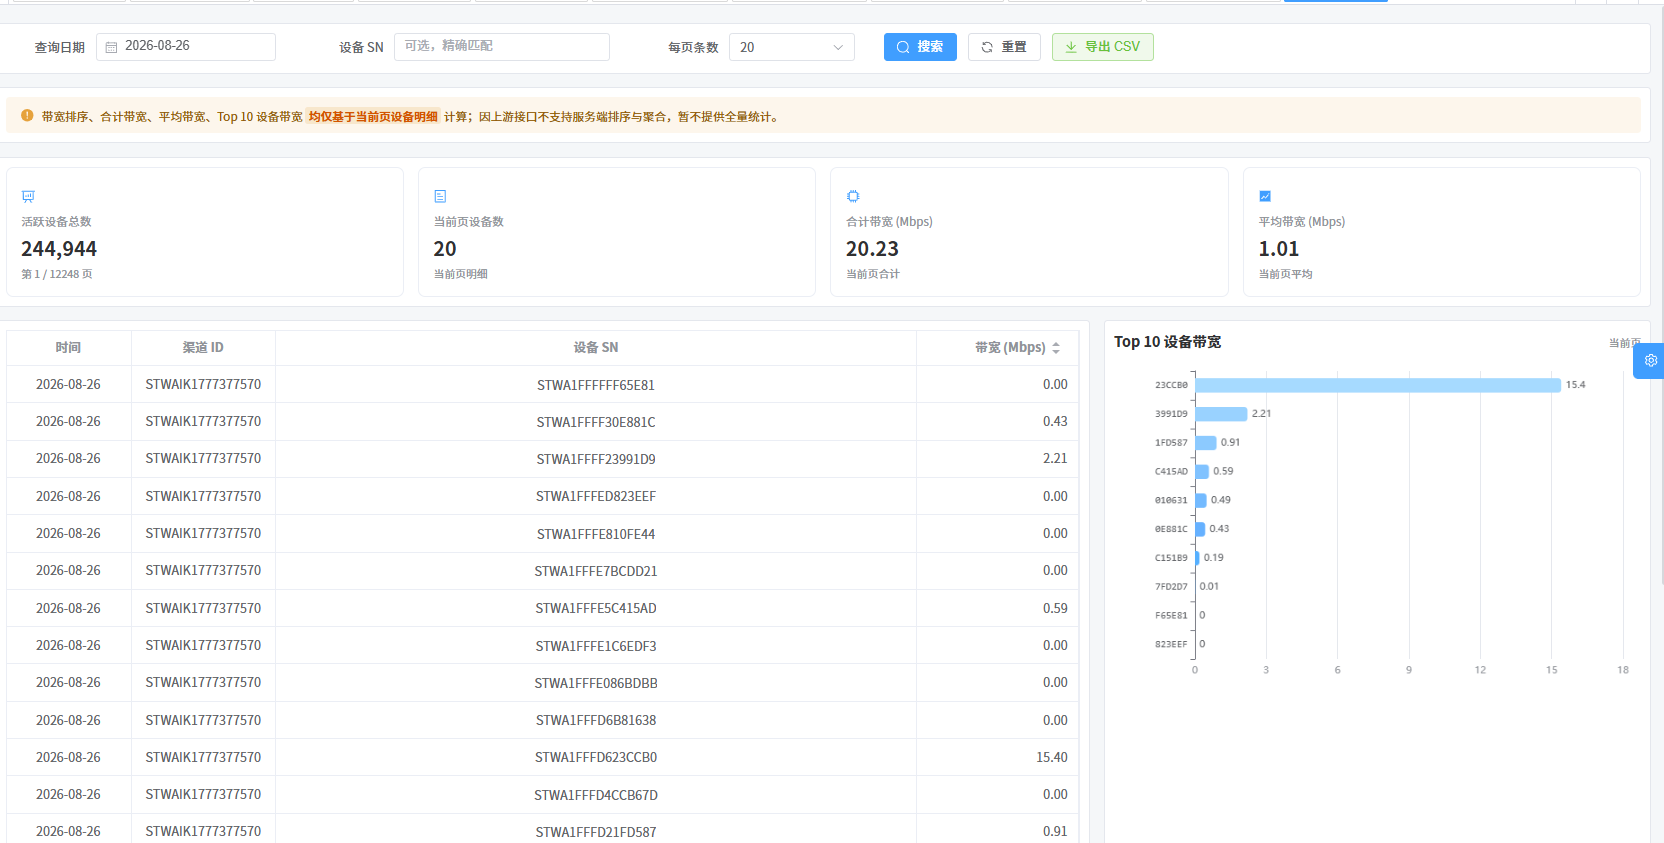Click the 15.40 bandwidth value in the table
Image resolution: width=1664 pixels, height=843 pixels.
[x=1052, y=757]
